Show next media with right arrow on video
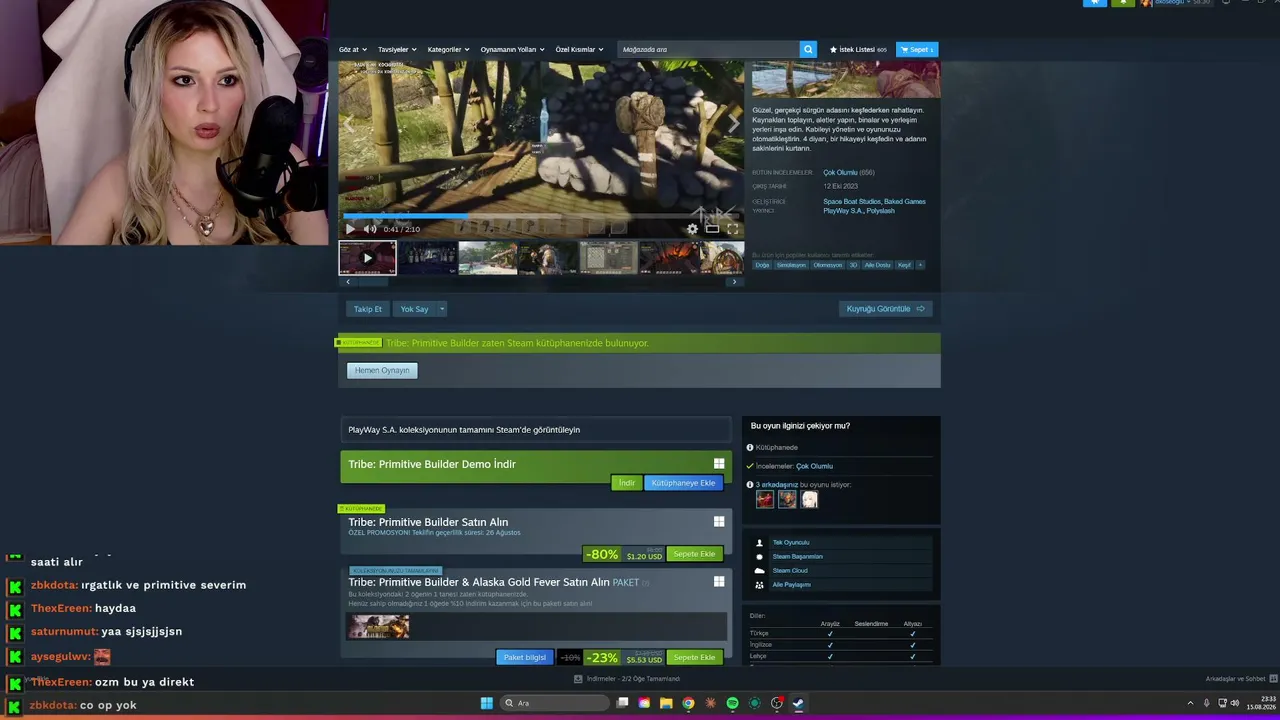1280x720 pixels. 733,123
